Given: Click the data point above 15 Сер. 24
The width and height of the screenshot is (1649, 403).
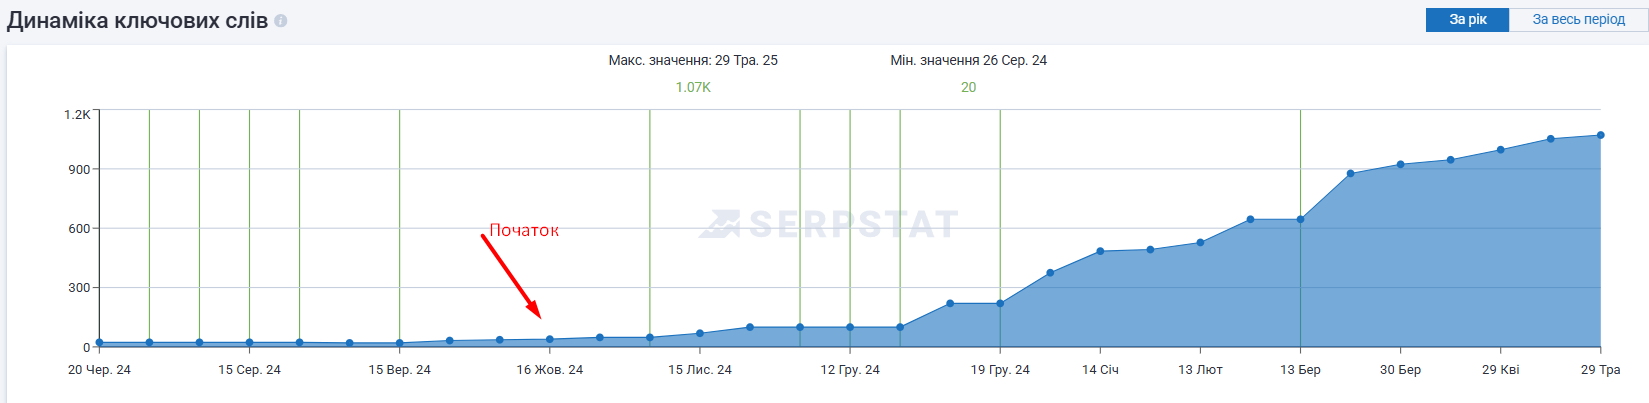Looking at the screenshot, I should [249, 343].
